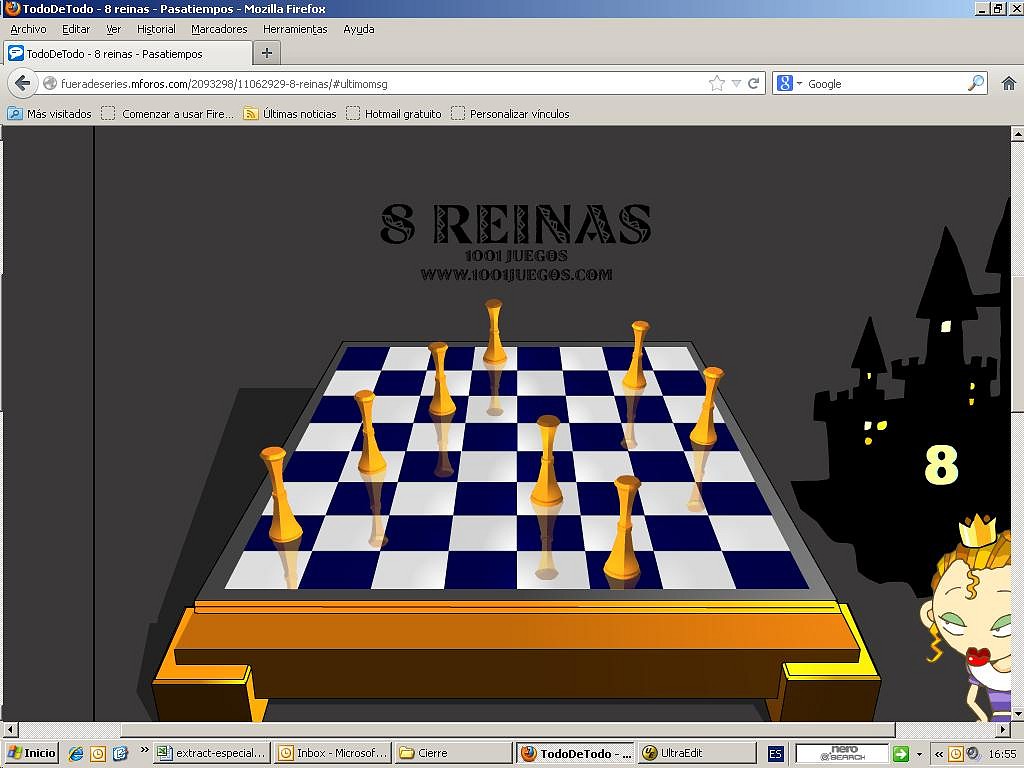The image size is (1024, 768).
Task: Open the Ver menu
Action: (x=114, y=29)
